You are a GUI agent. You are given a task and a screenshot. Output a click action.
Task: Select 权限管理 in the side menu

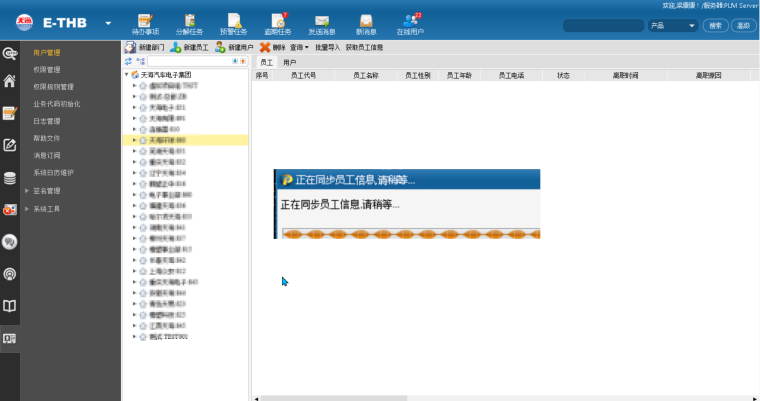(46, 70)
